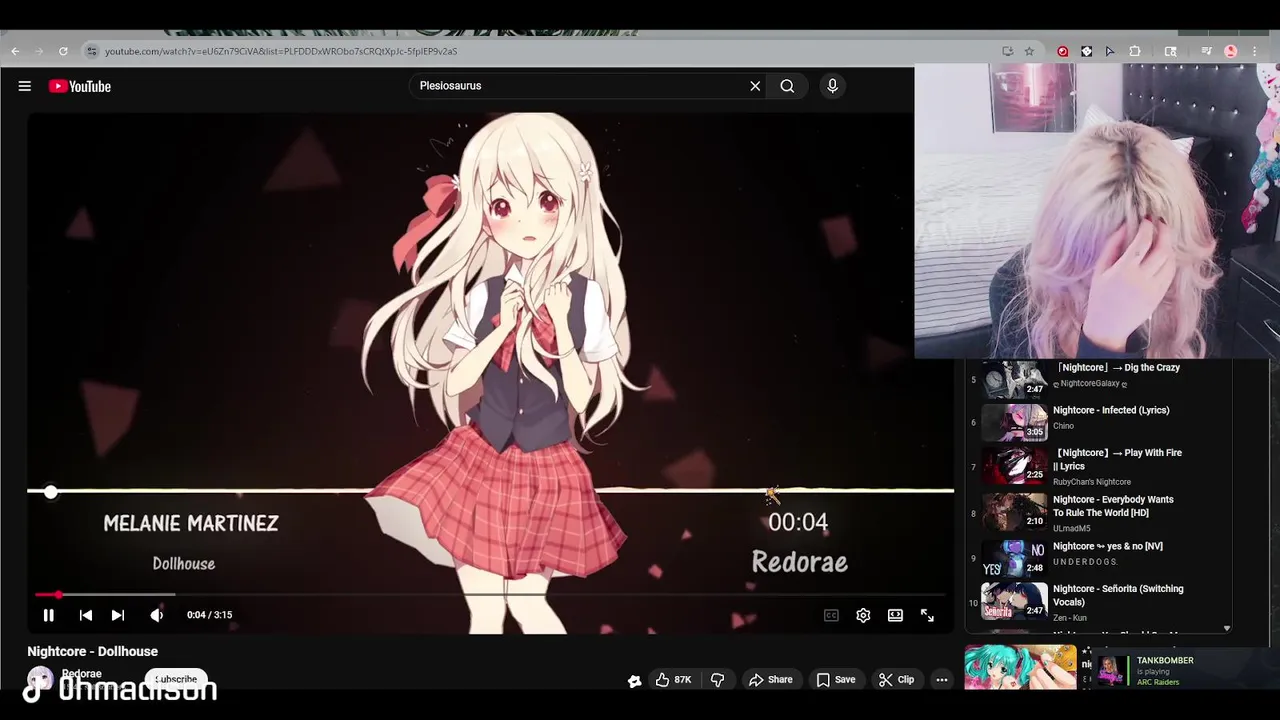This screenshot has height=720, width=1280.
Task: Reload the YouTube page
Action: point(63,51)
